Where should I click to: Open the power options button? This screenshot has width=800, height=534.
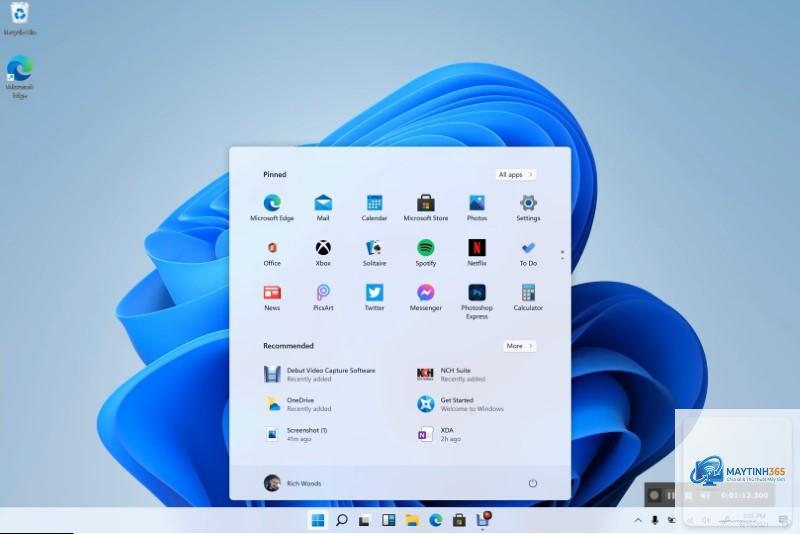(x=533, y=483)
